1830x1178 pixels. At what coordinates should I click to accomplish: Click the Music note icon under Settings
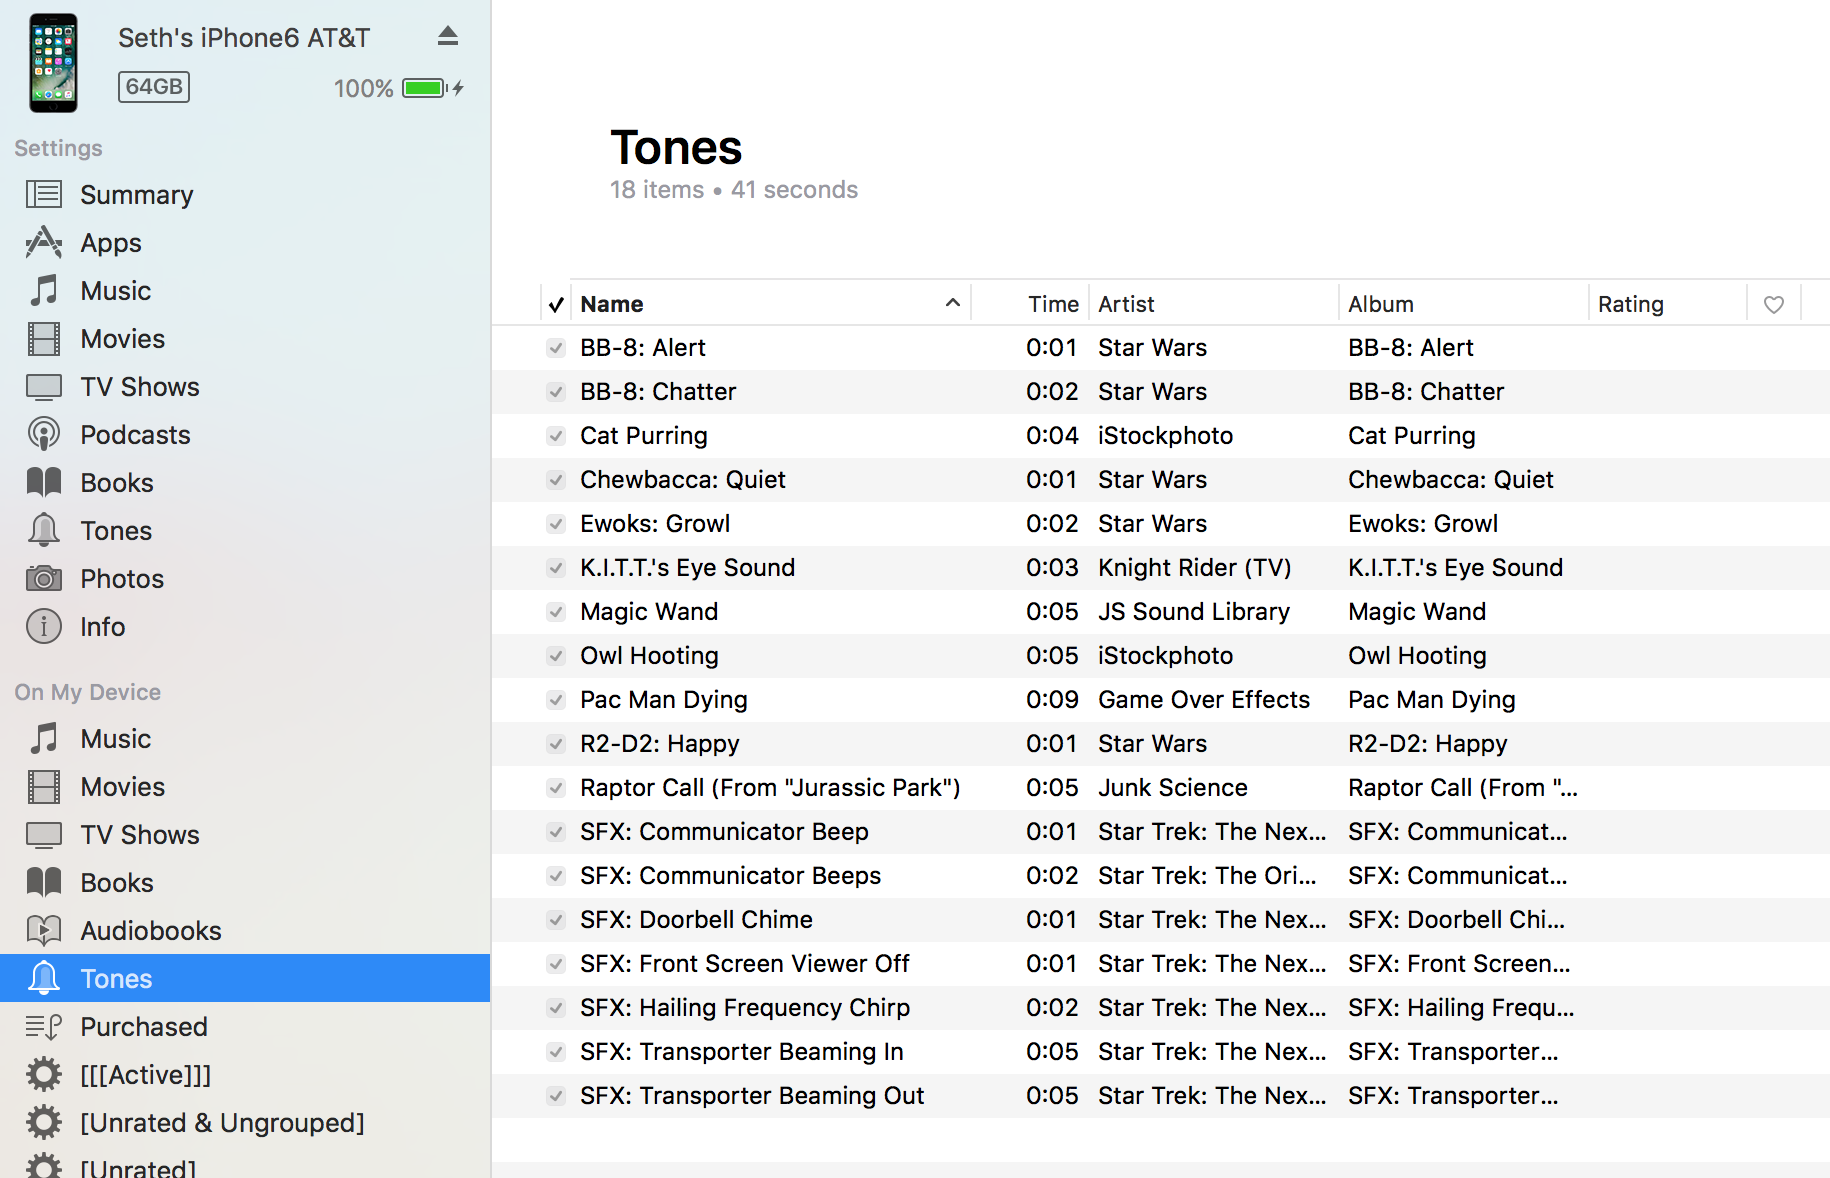[44, 290]
